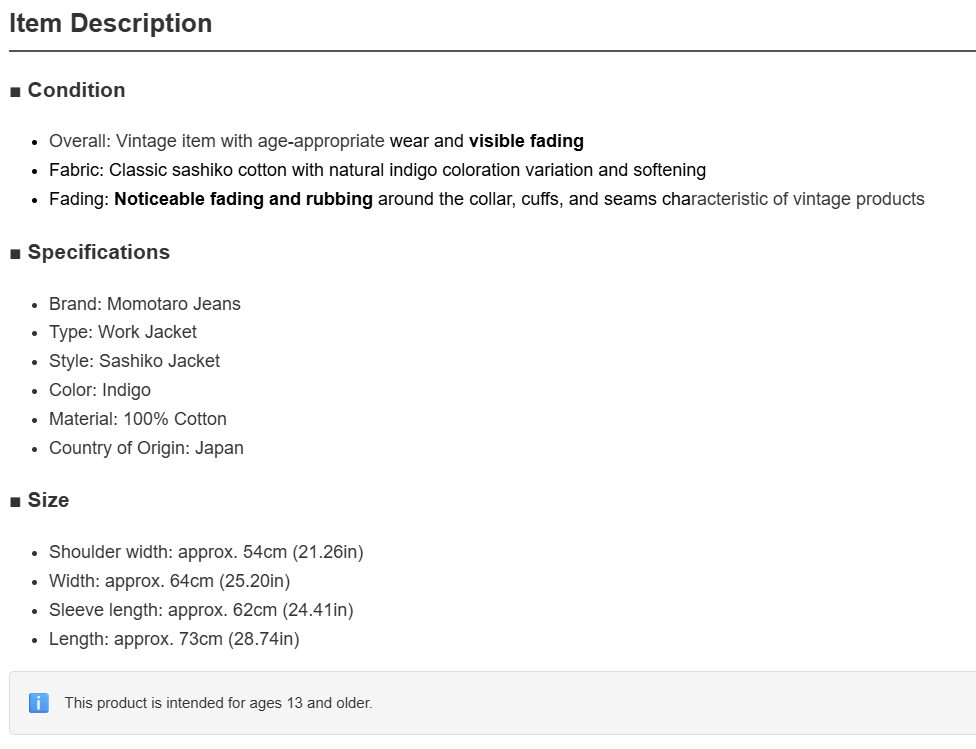Click the Length approx. 73cm line

[x=174, y=639]
